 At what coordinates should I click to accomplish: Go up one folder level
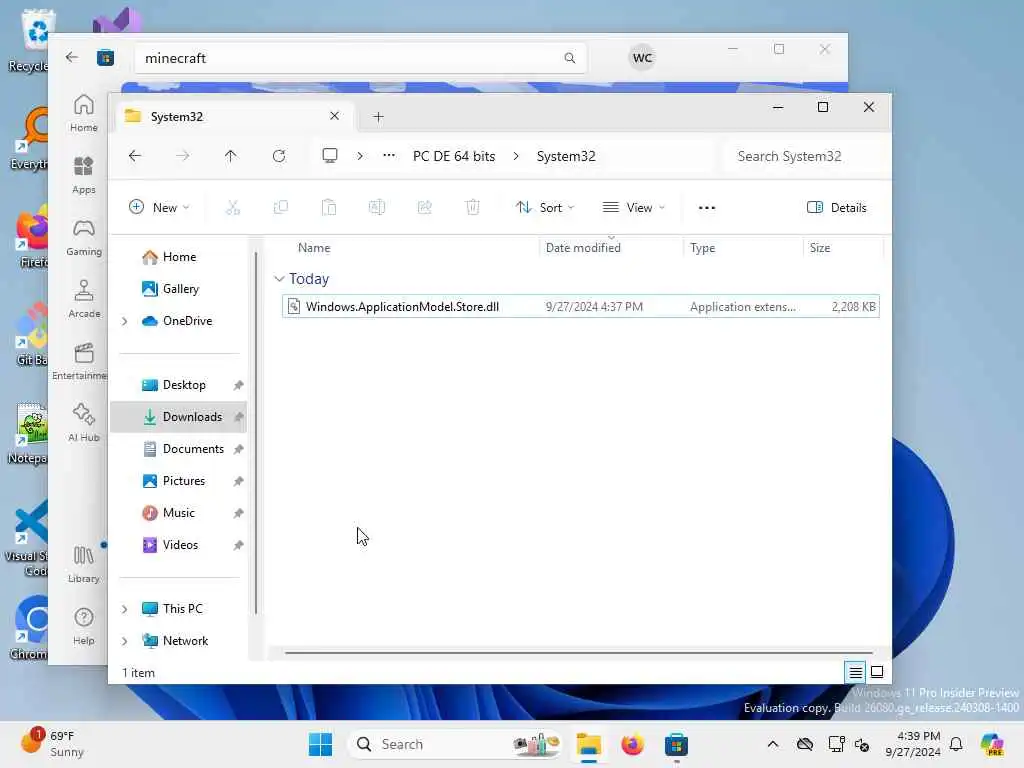click(231, 156)
